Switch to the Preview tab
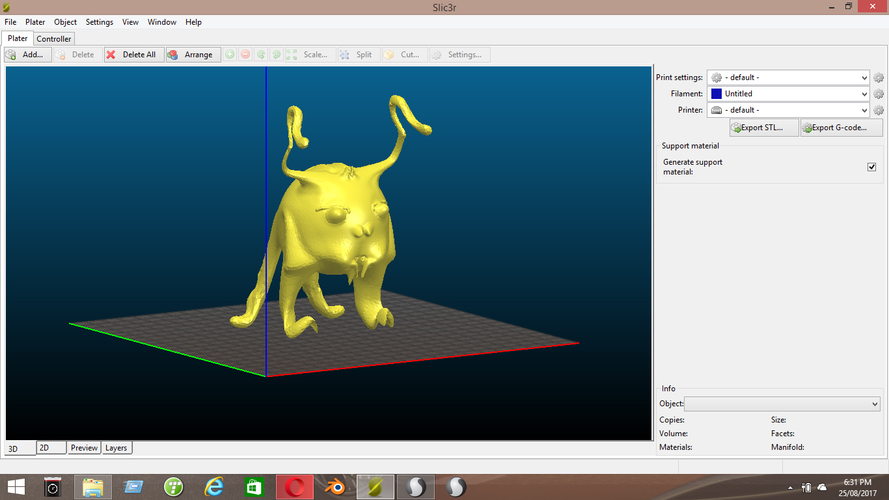889x500 pixels. [84, 448]
